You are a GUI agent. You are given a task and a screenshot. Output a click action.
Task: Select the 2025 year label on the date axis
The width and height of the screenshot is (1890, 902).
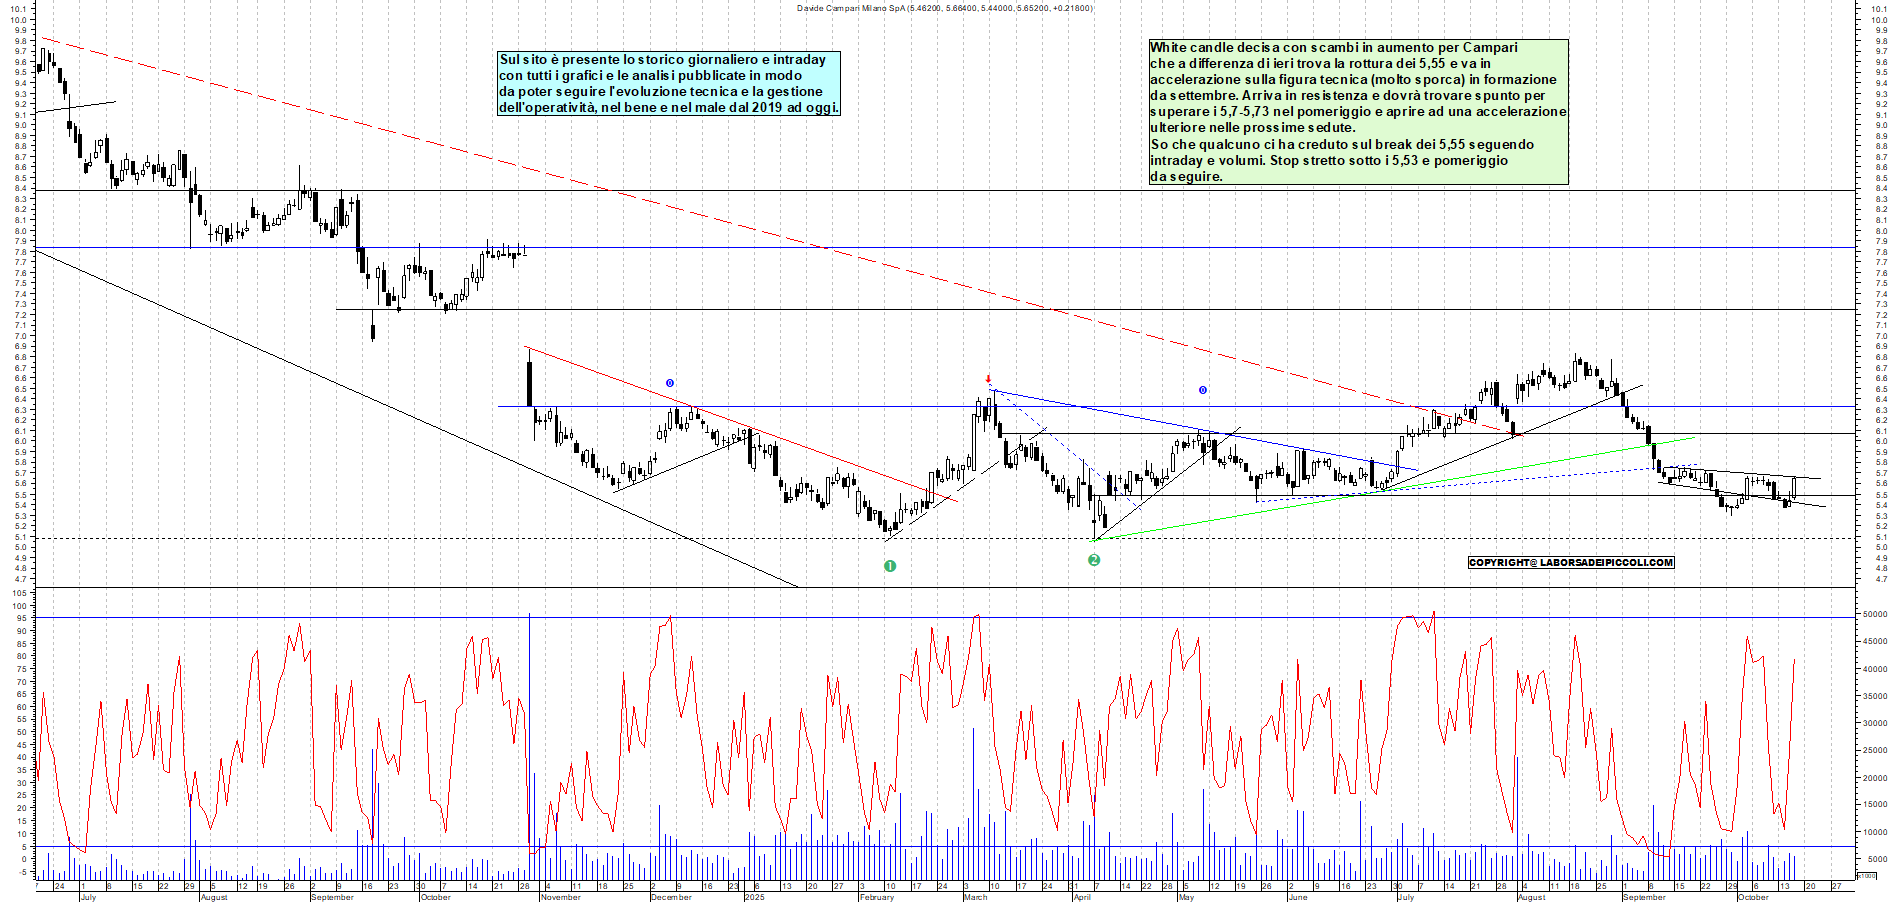coord(754,897)
